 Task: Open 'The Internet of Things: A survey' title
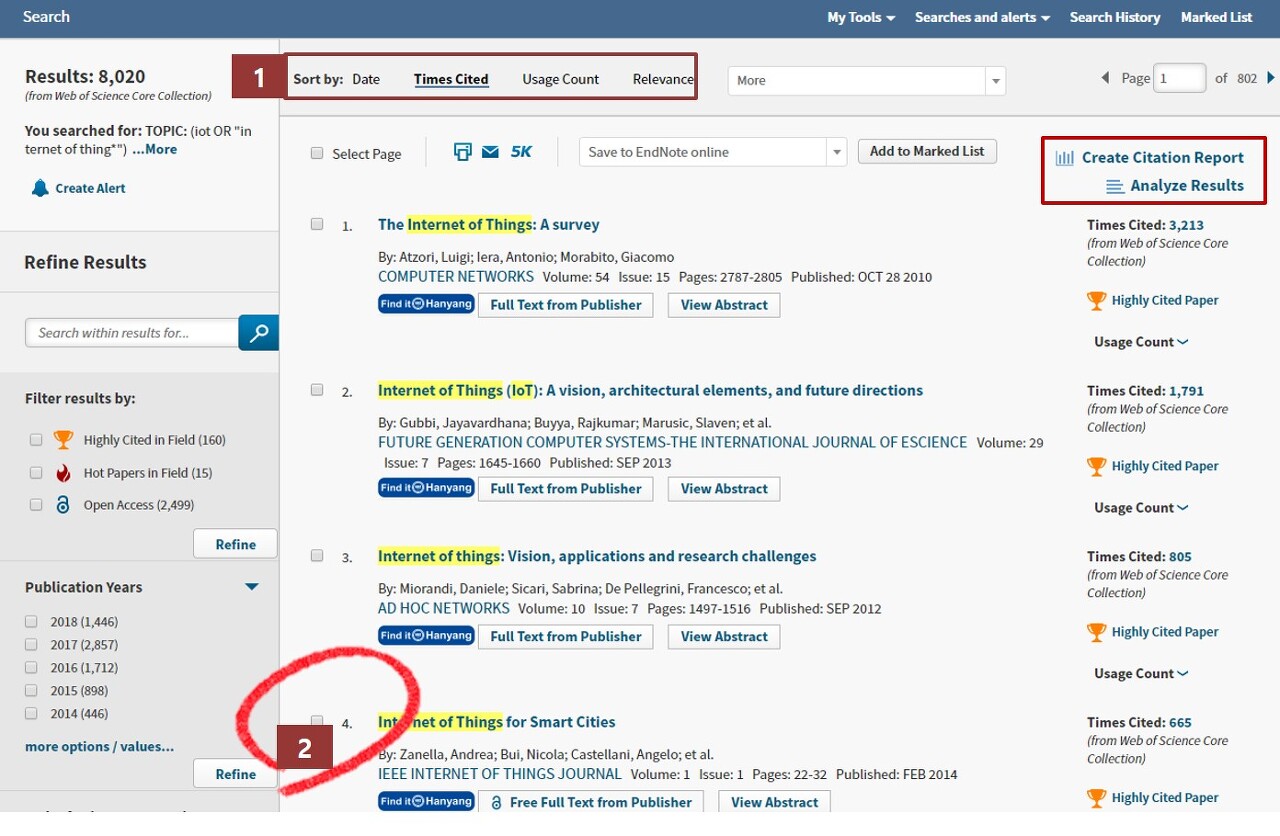489,225
